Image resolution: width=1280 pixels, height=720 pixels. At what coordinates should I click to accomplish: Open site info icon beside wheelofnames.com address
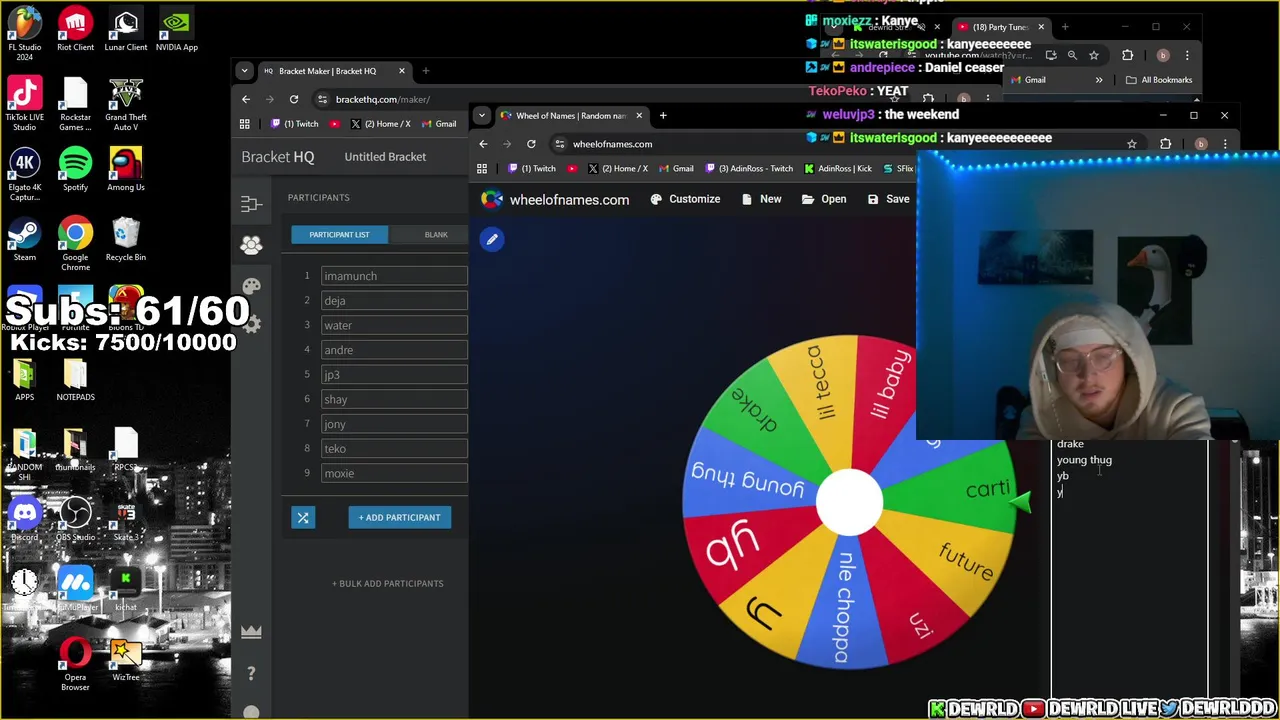point(560,144)
